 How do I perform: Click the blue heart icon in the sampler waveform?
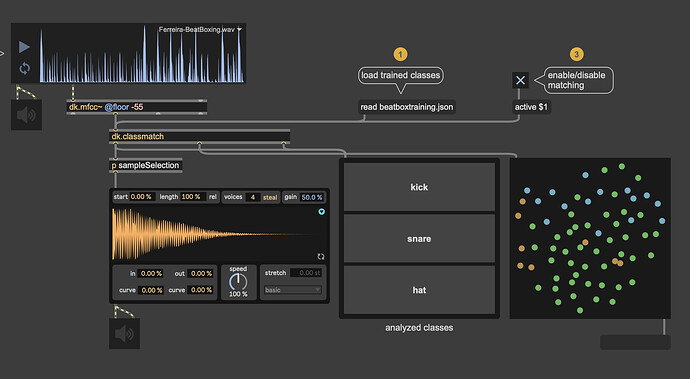coord(322,212)
